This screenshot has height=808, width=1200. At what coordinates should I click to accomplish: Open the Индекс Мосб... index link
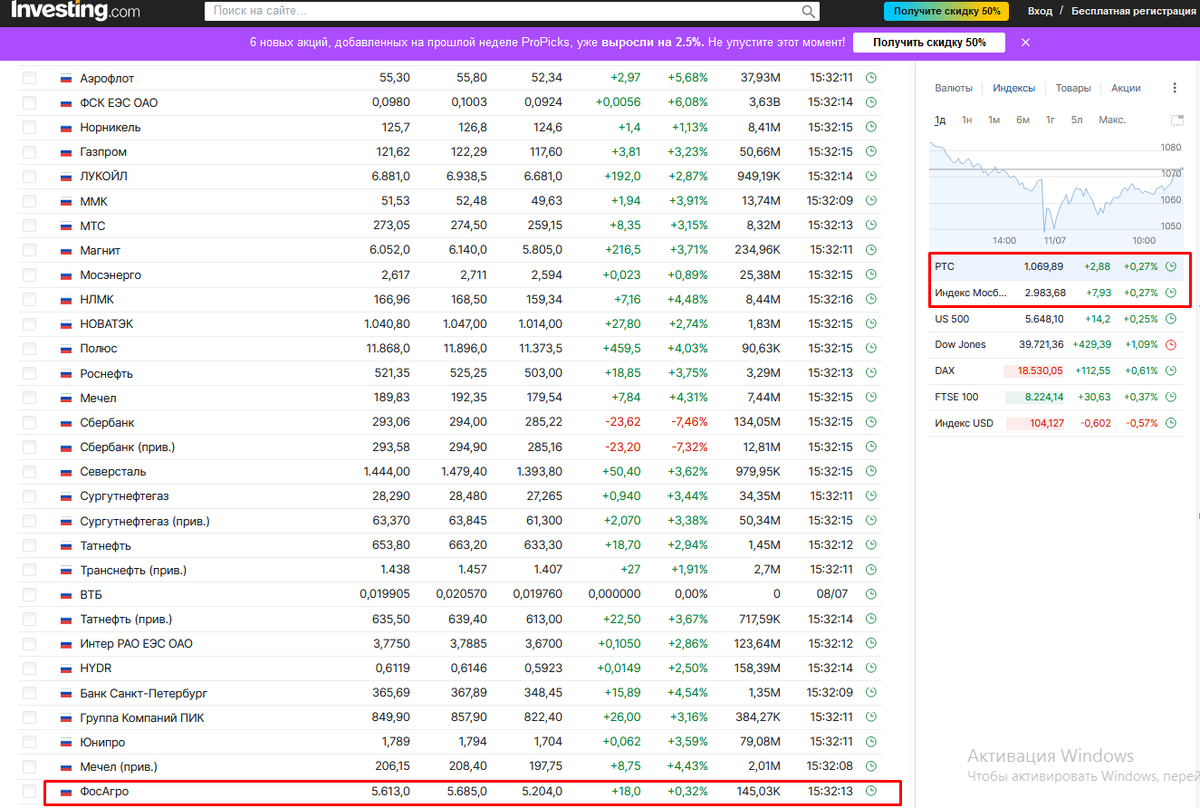click(970, 293)
